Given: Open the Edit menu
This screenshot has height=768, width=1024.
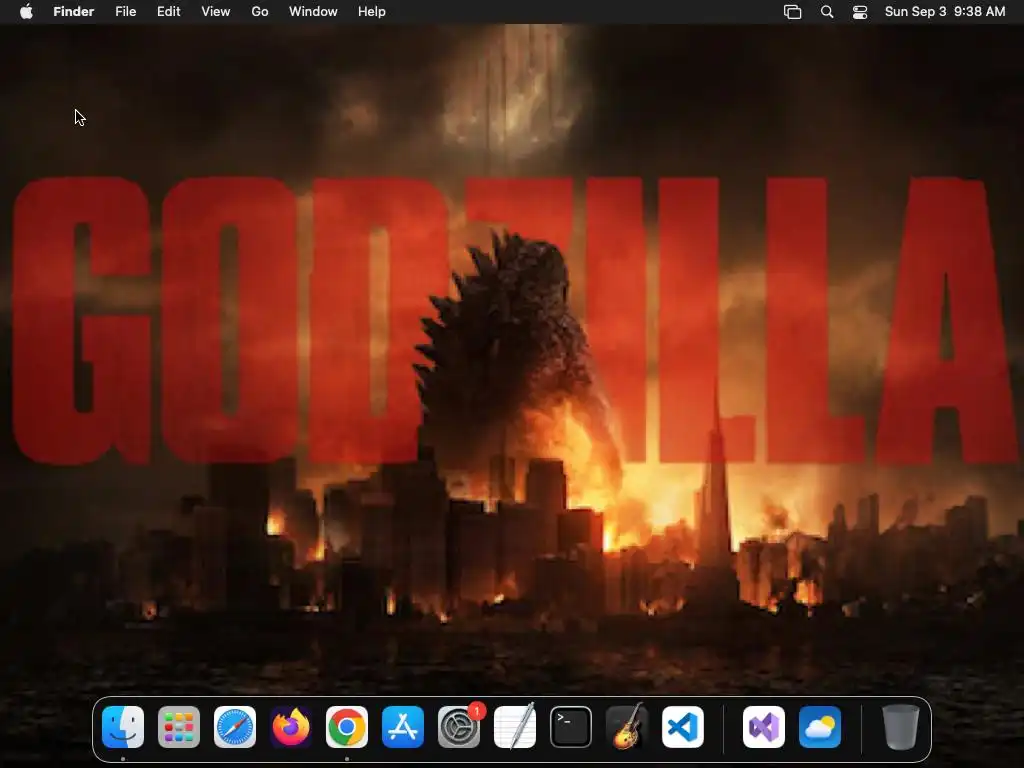Looking at the screenshot, I should 168,12.
